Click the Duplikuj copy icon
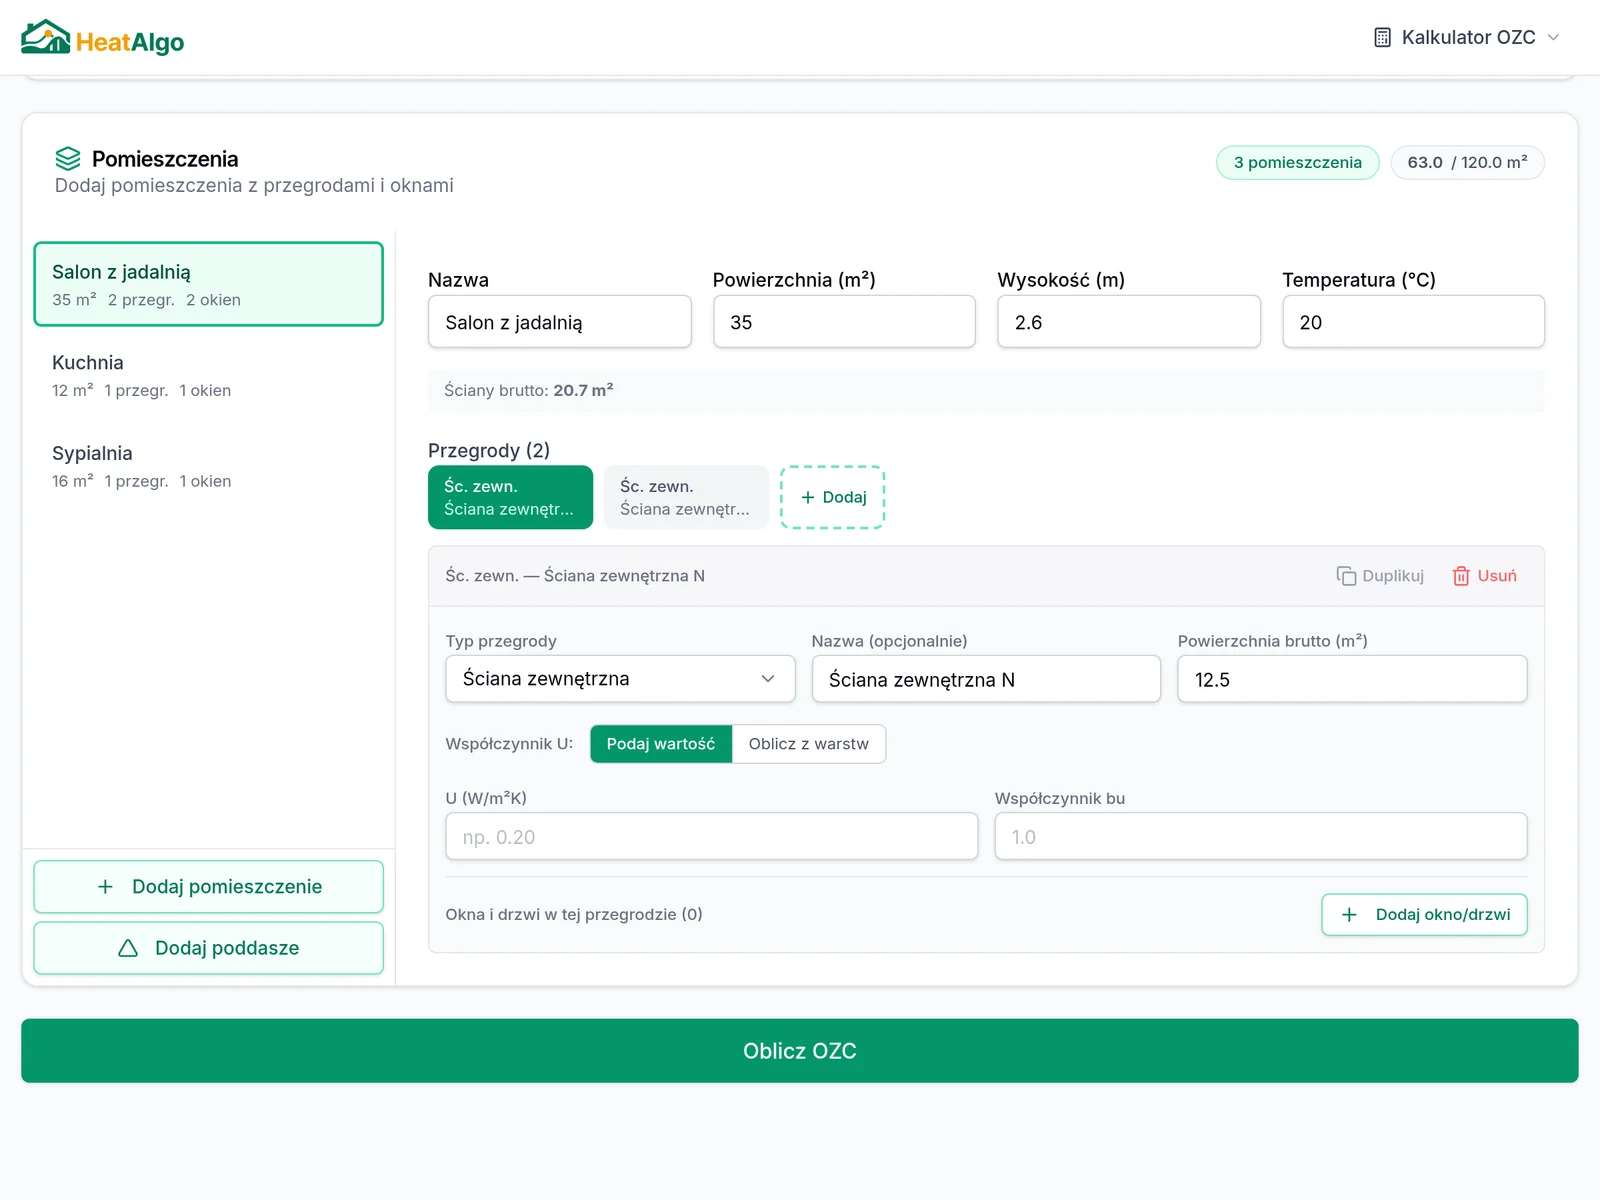The height and width of the screenshot is (1200, 1600). tap(1346, 576)
